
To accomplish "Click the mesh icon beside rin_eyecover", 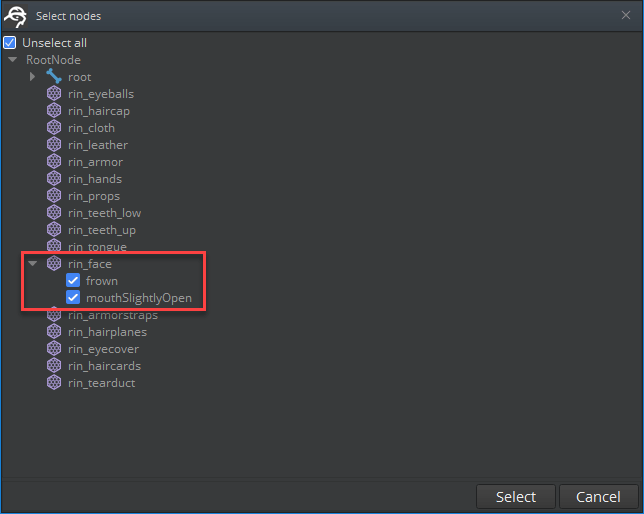I will [x=54, y=349].
